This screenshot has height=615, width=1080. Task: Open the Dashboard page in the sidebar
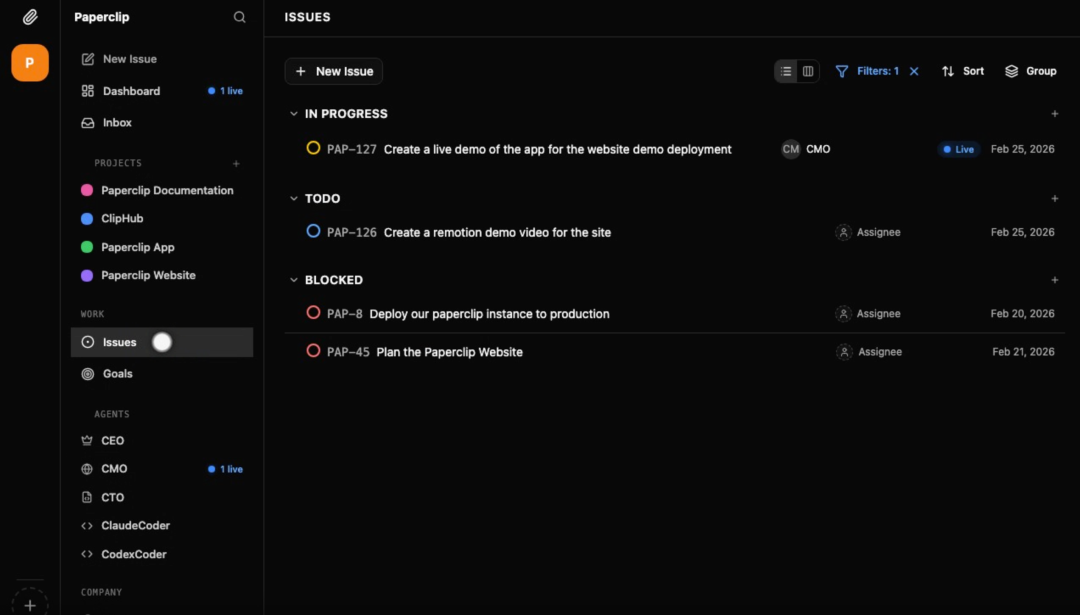click(x=131, y=91)
